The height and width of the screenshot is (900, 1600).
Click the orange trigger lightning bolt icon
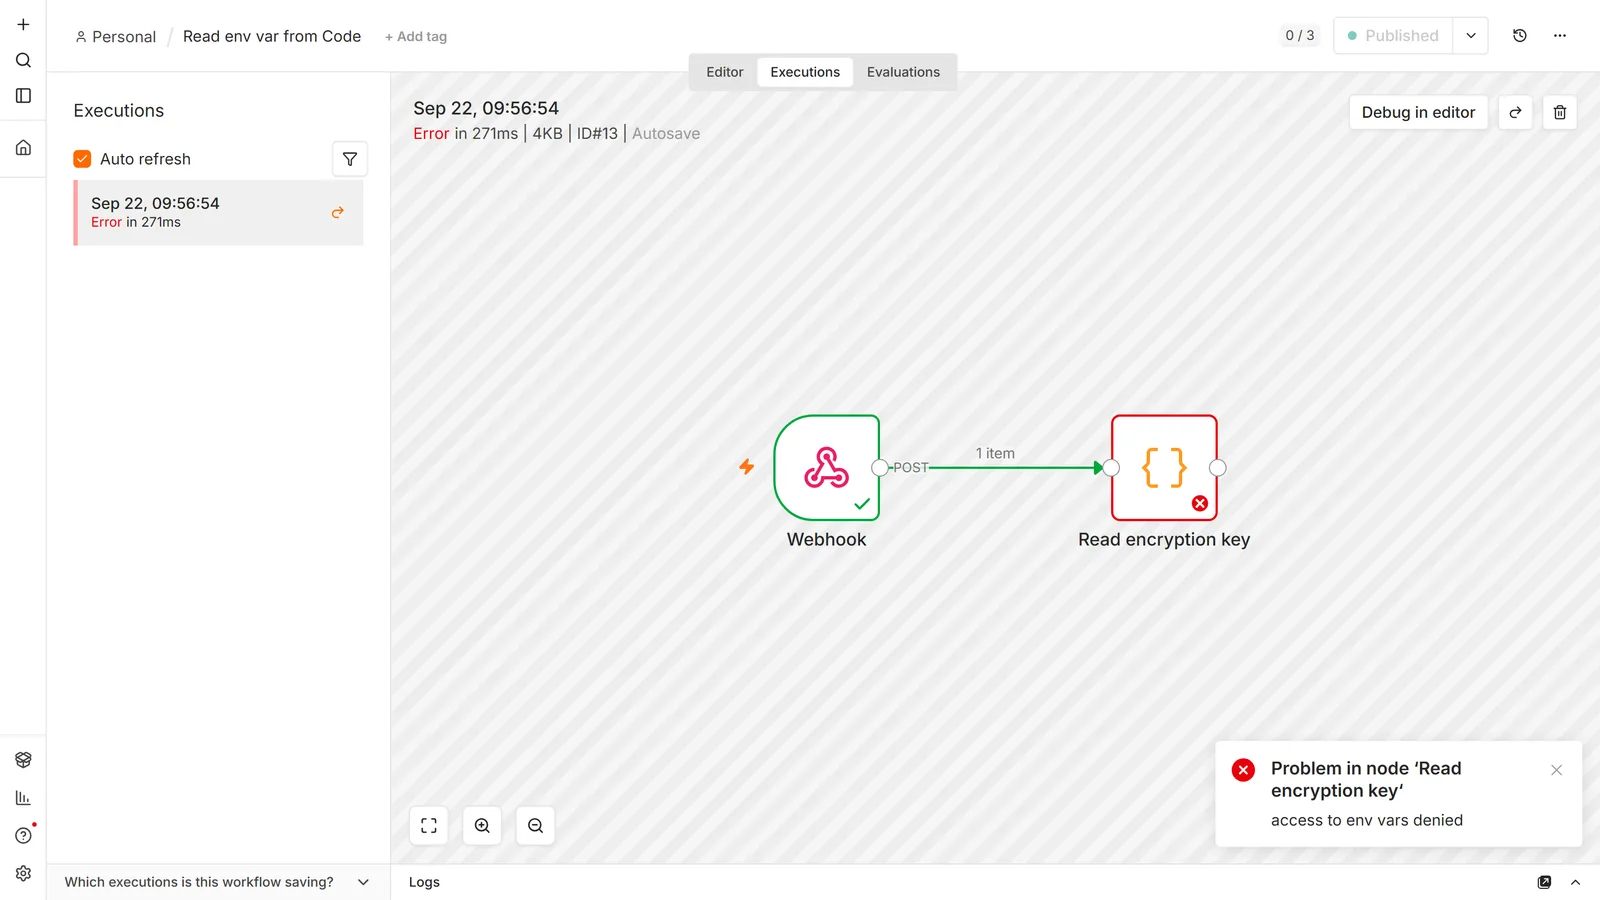(746, 467)
